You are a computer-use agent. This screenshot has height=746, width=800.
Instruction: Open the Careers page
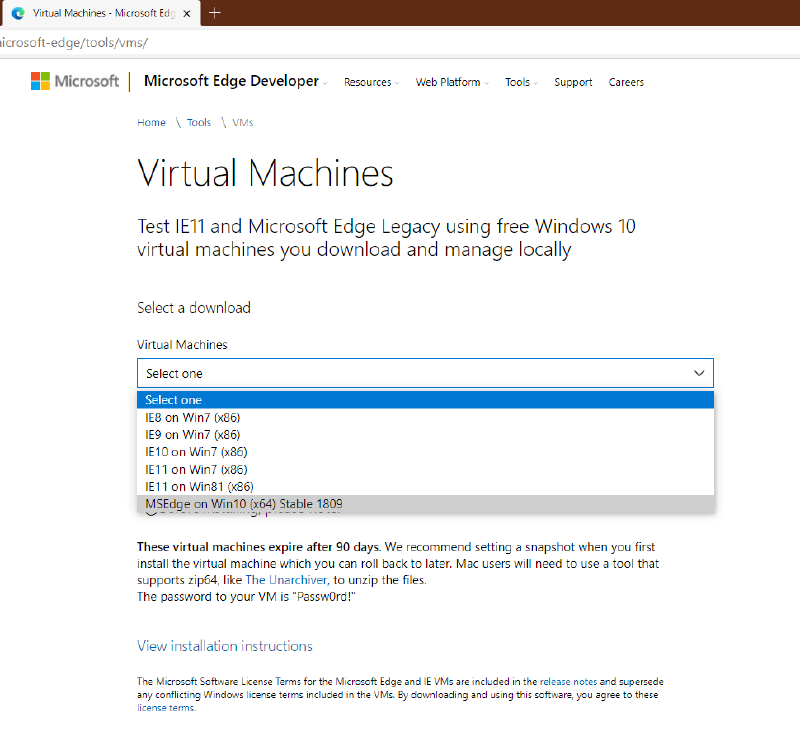[626, 82]
